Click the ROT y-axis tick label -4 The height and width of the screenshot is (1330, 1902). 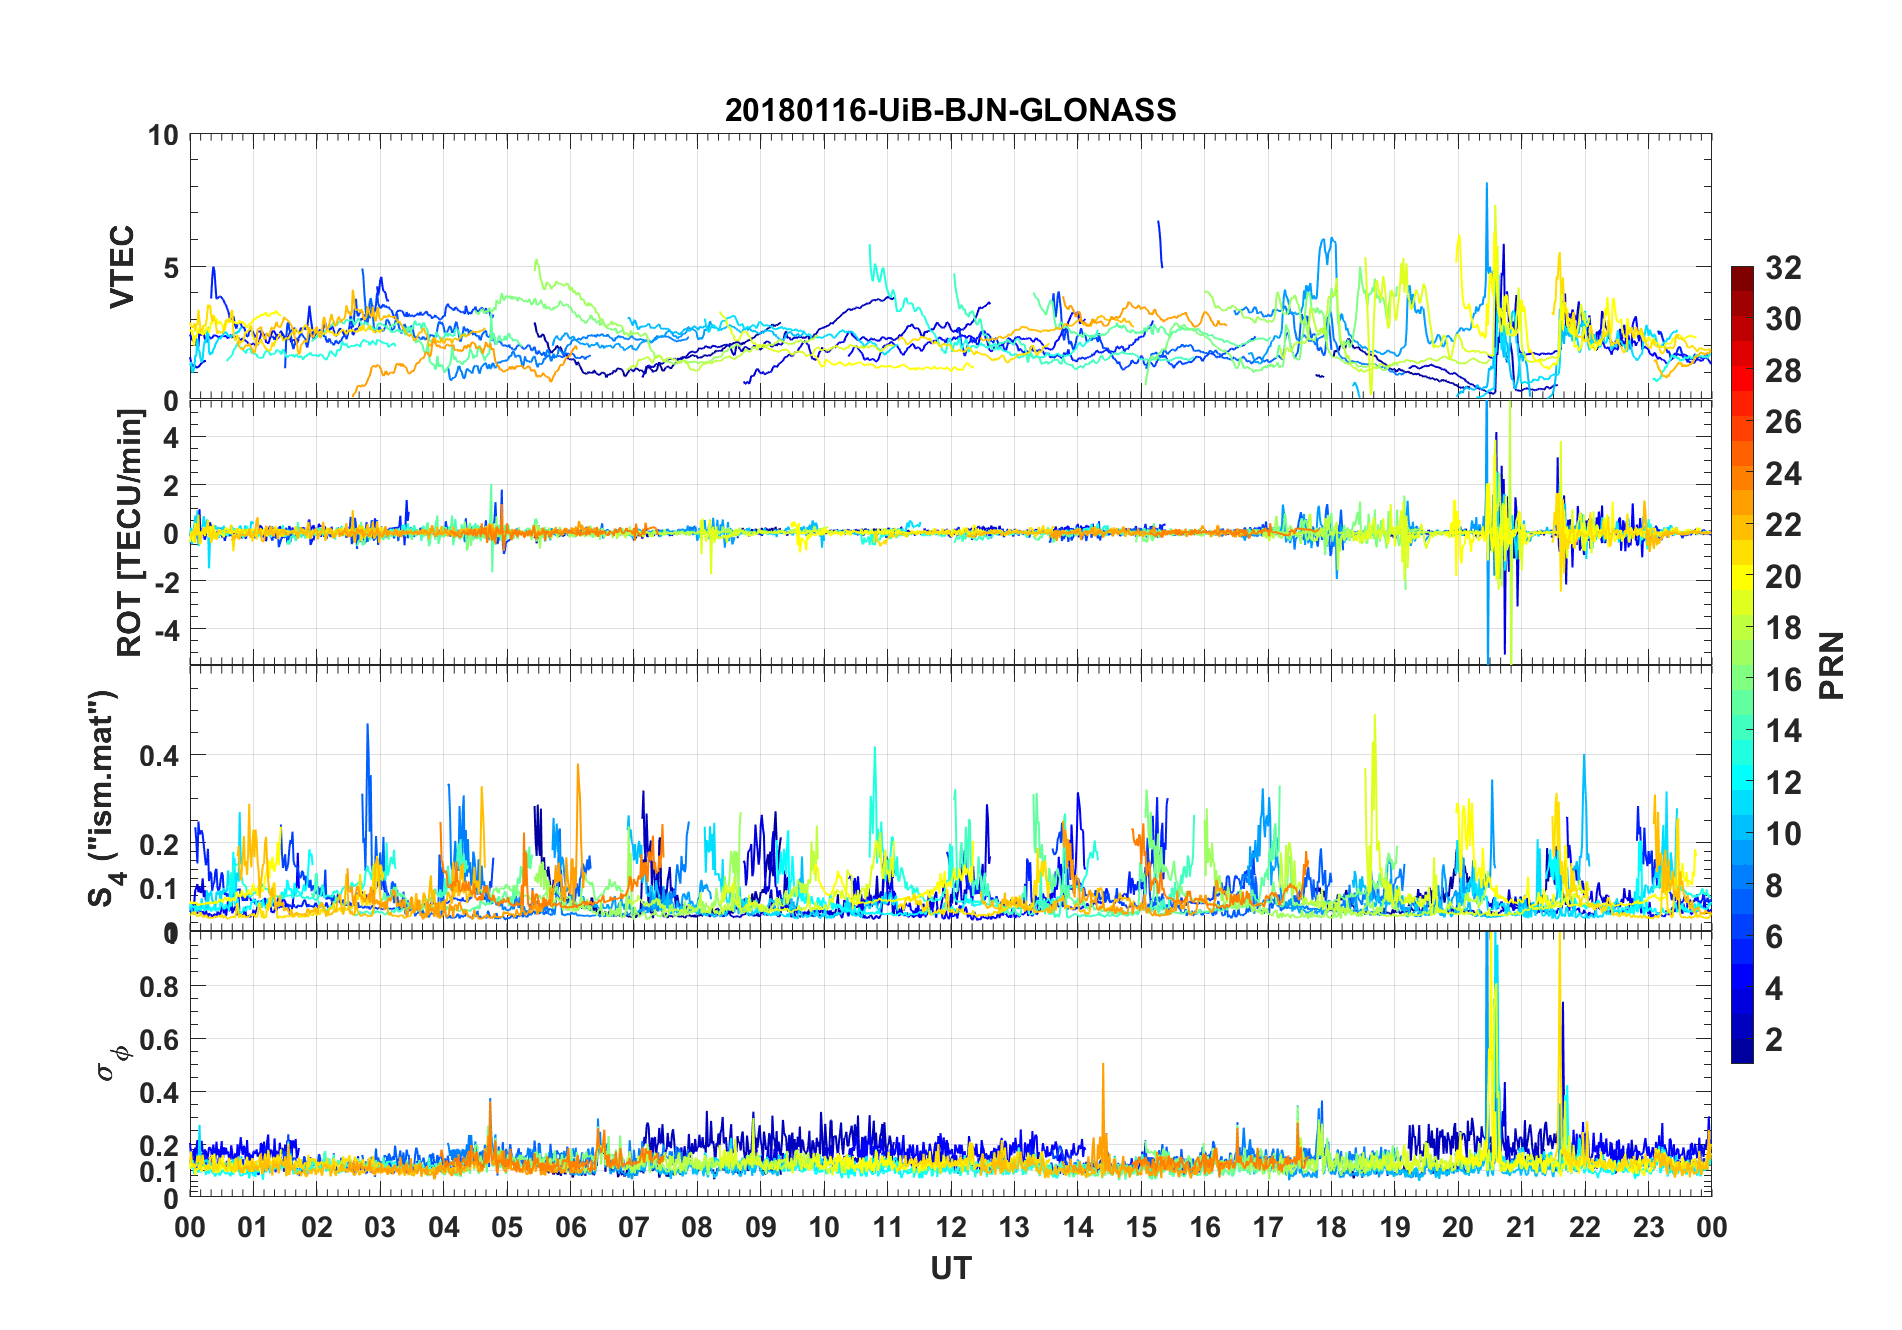pyautogui.click(x=167, y=630)
